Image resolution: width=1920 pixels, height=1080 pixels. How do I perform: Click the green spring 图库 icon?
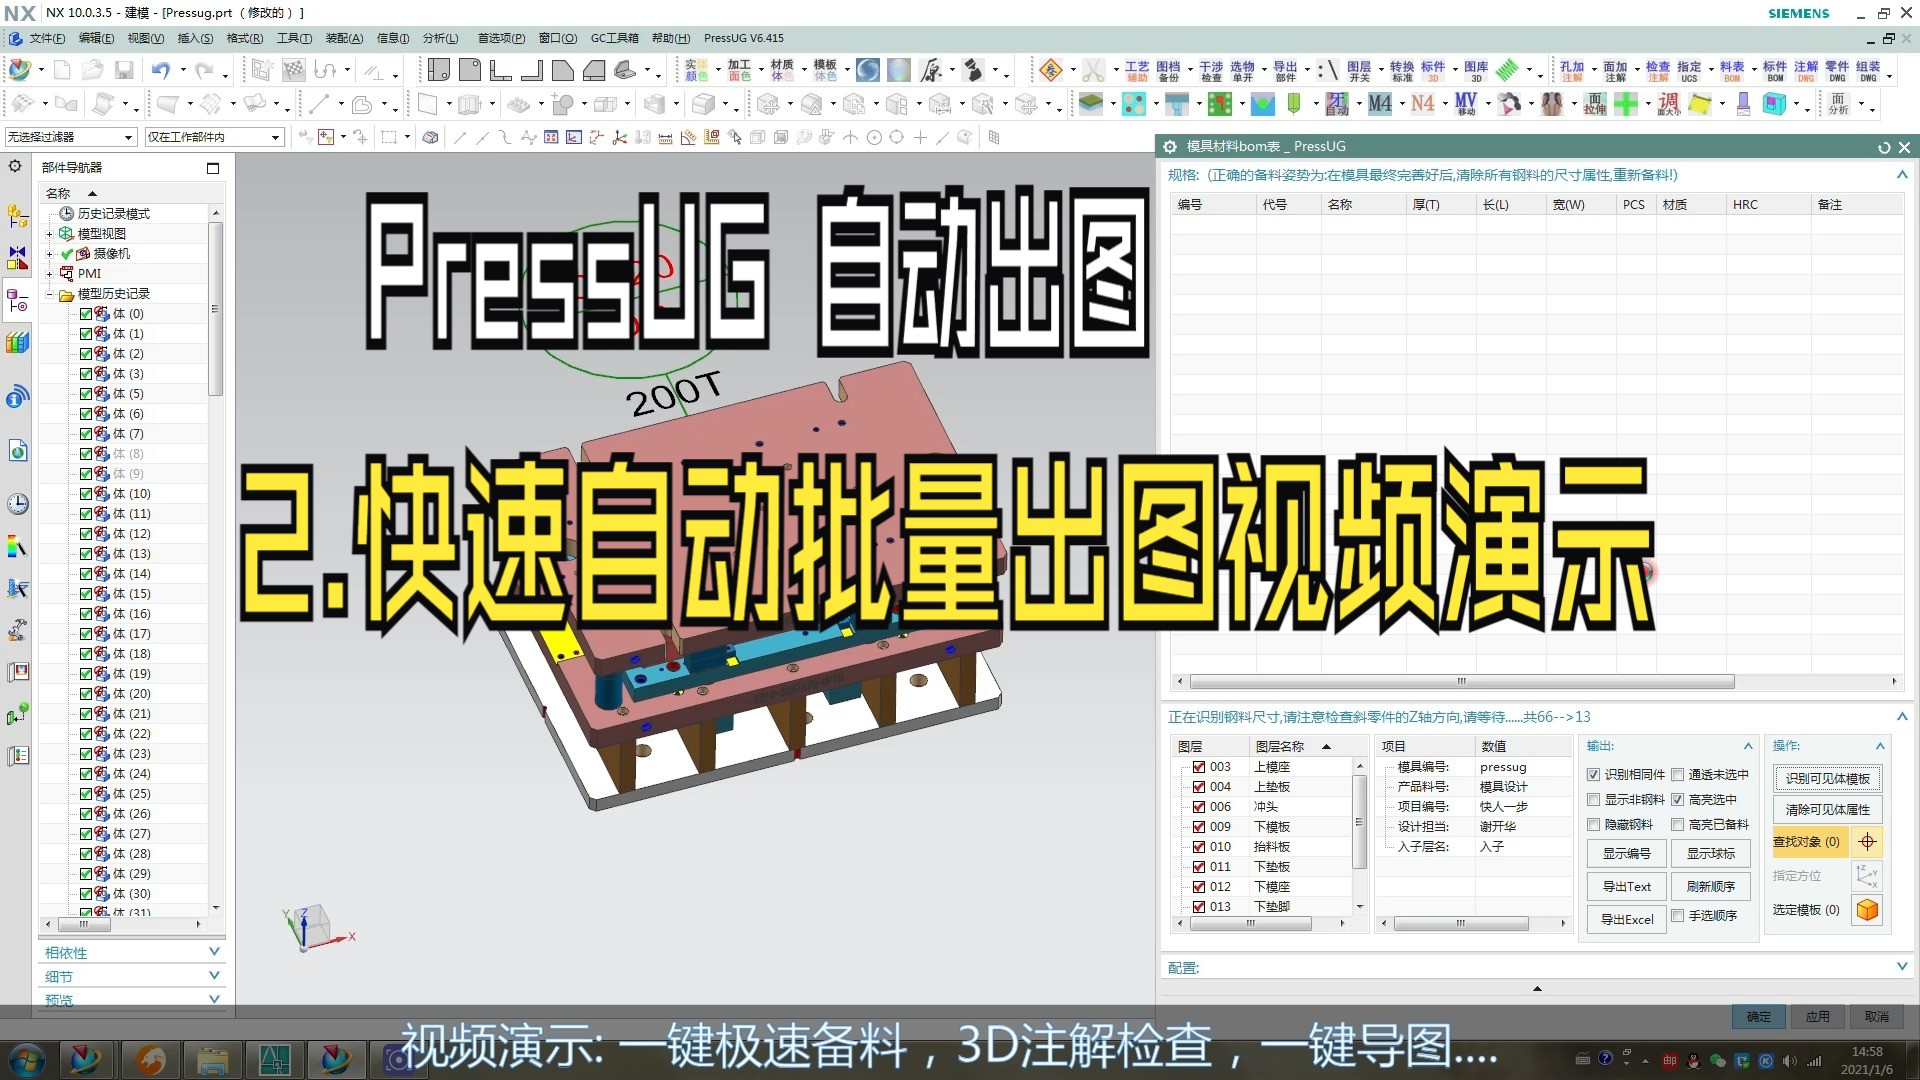(1507, 70)
